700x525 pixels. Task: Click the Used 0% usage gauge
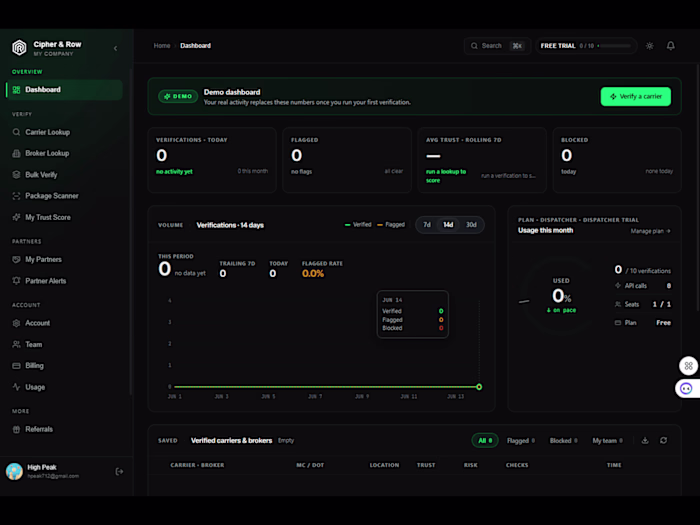(561, 296)
